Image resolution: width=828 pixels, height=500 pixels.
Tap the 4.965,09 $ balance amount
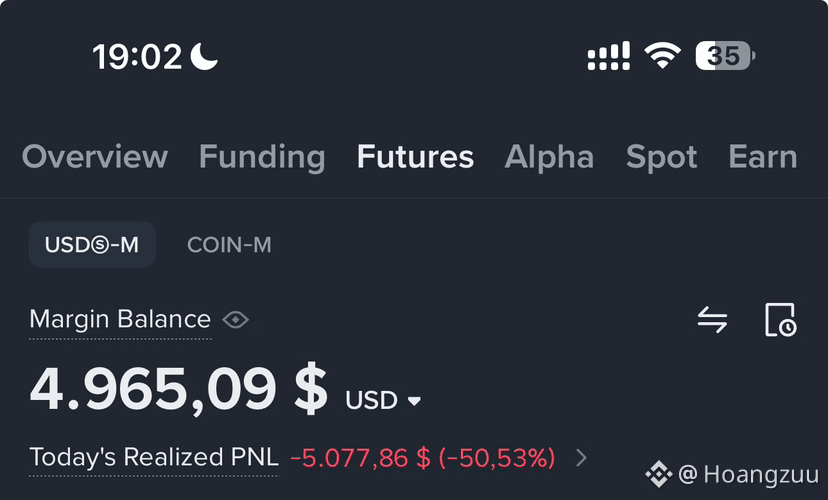click(179, 390)
